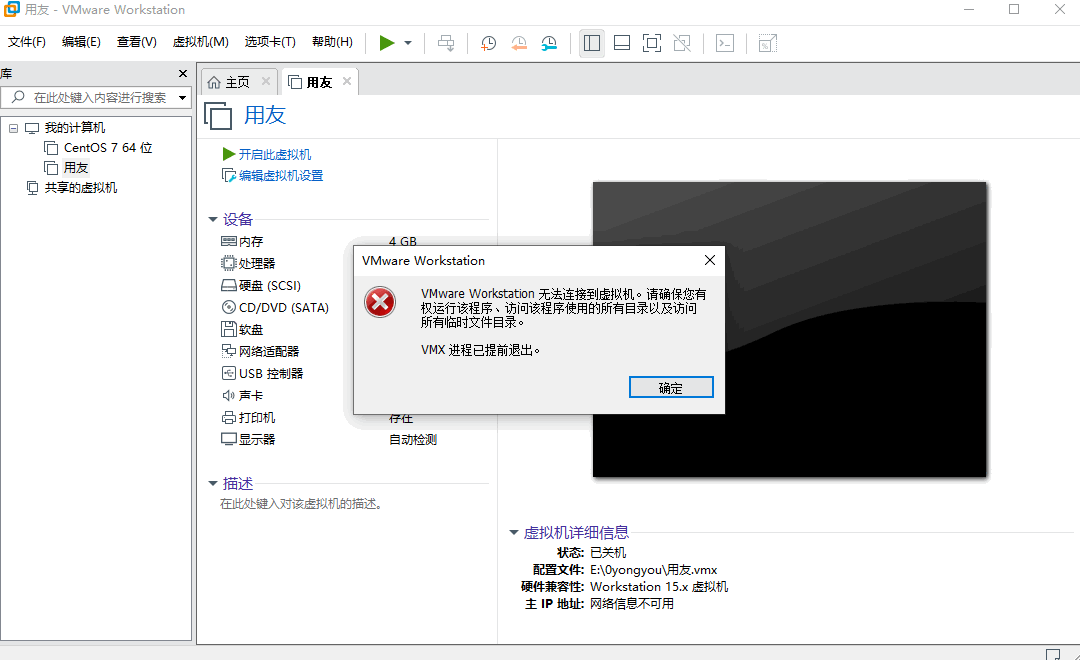Select 用友 in the library tree
1080x660 pixels.
(76, 167)
